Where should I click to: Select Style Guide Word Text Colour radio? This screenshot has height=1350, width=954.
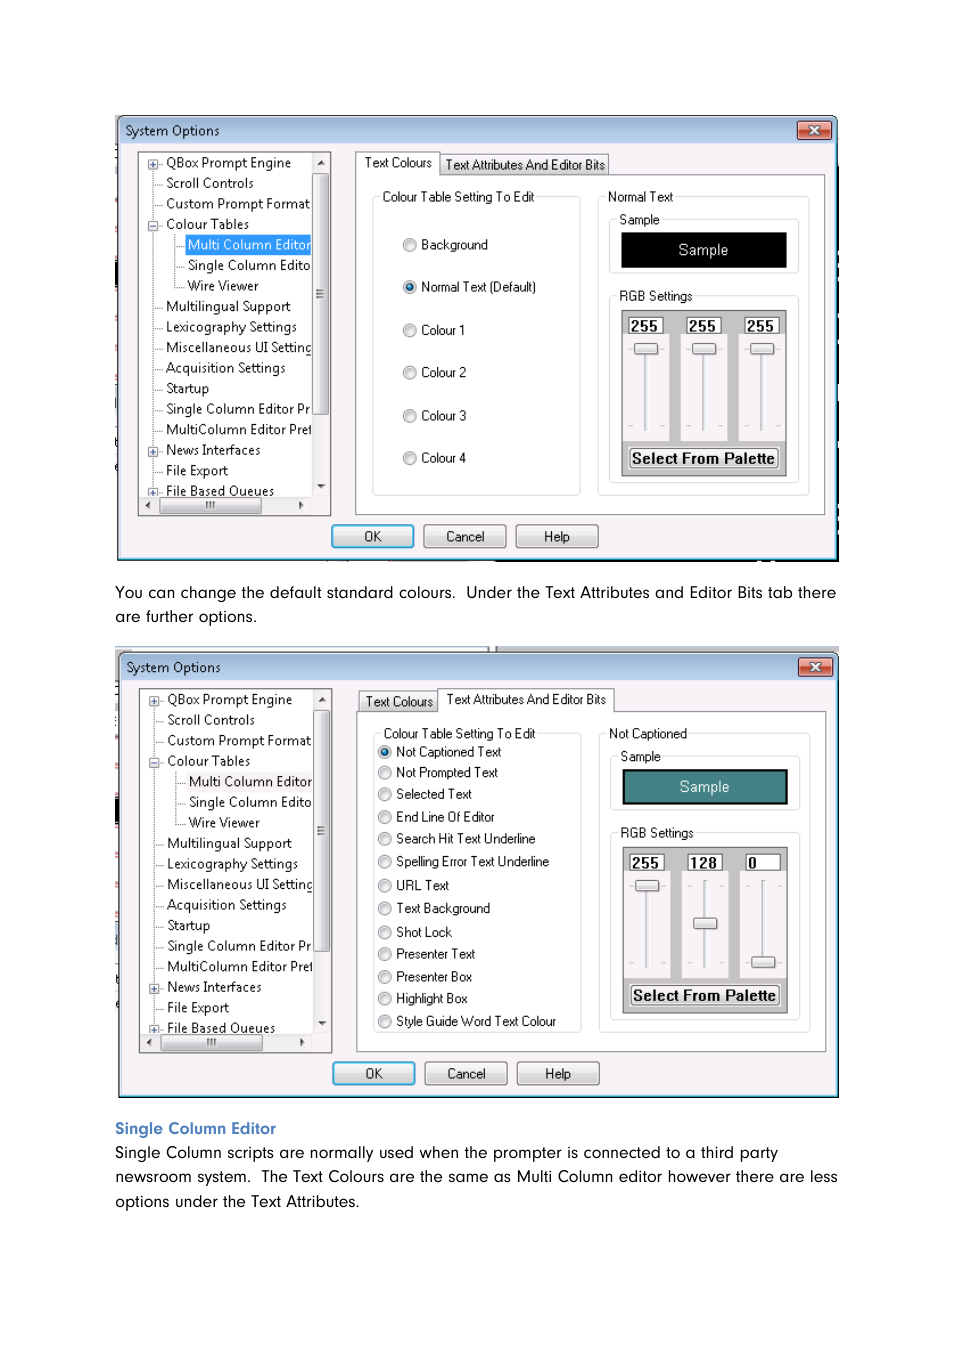pyautogui.click(x=384, y=1021)
